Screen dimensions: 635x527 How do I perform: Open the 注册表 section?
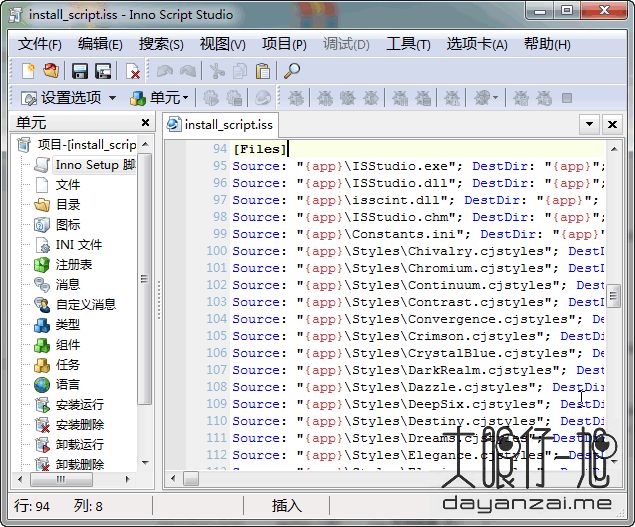pyautogui.click(x=63, y=265)
